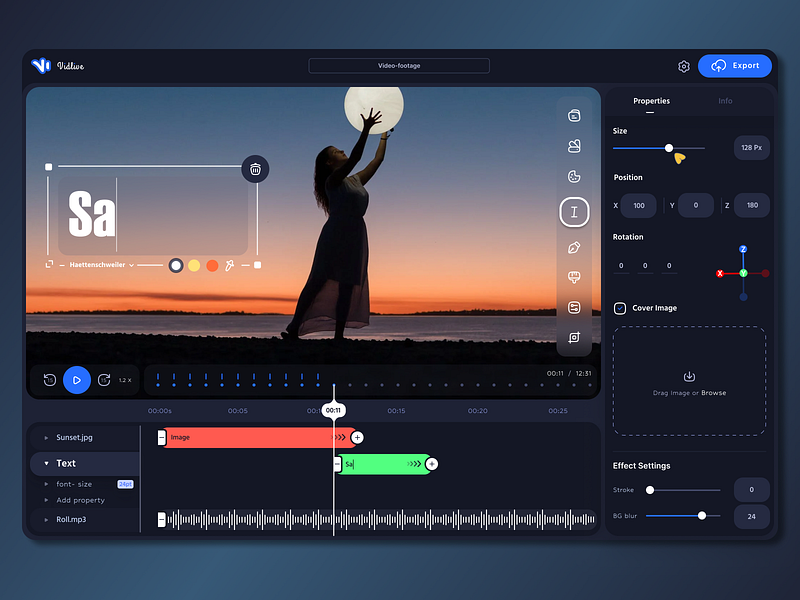Open the effects settings icon near toolbar bottom
This screenshot has height=600, width=800.
(574, 306)
